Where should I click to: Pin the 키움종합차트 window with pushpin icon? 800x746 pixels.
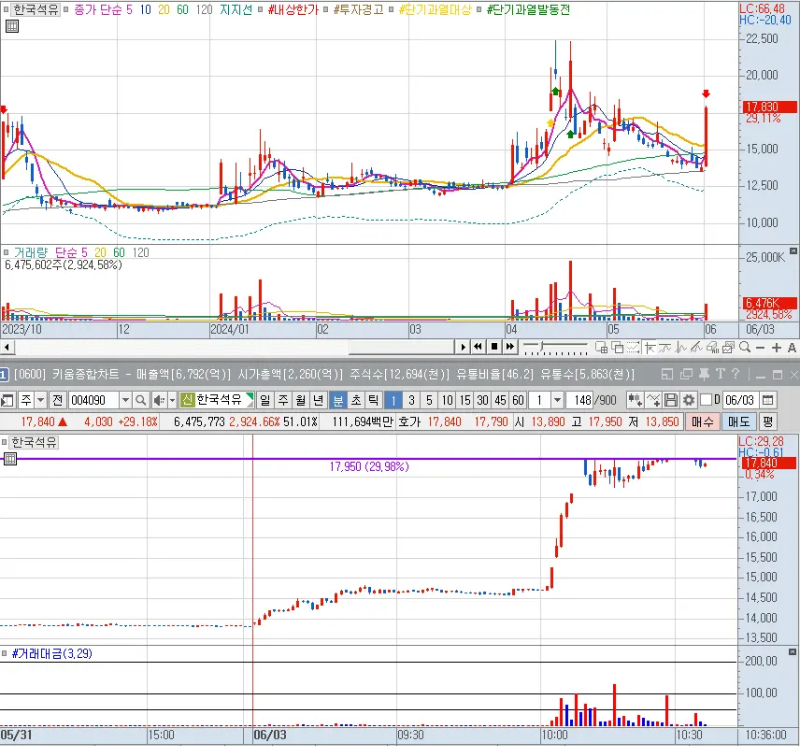(x=704, y=375)
